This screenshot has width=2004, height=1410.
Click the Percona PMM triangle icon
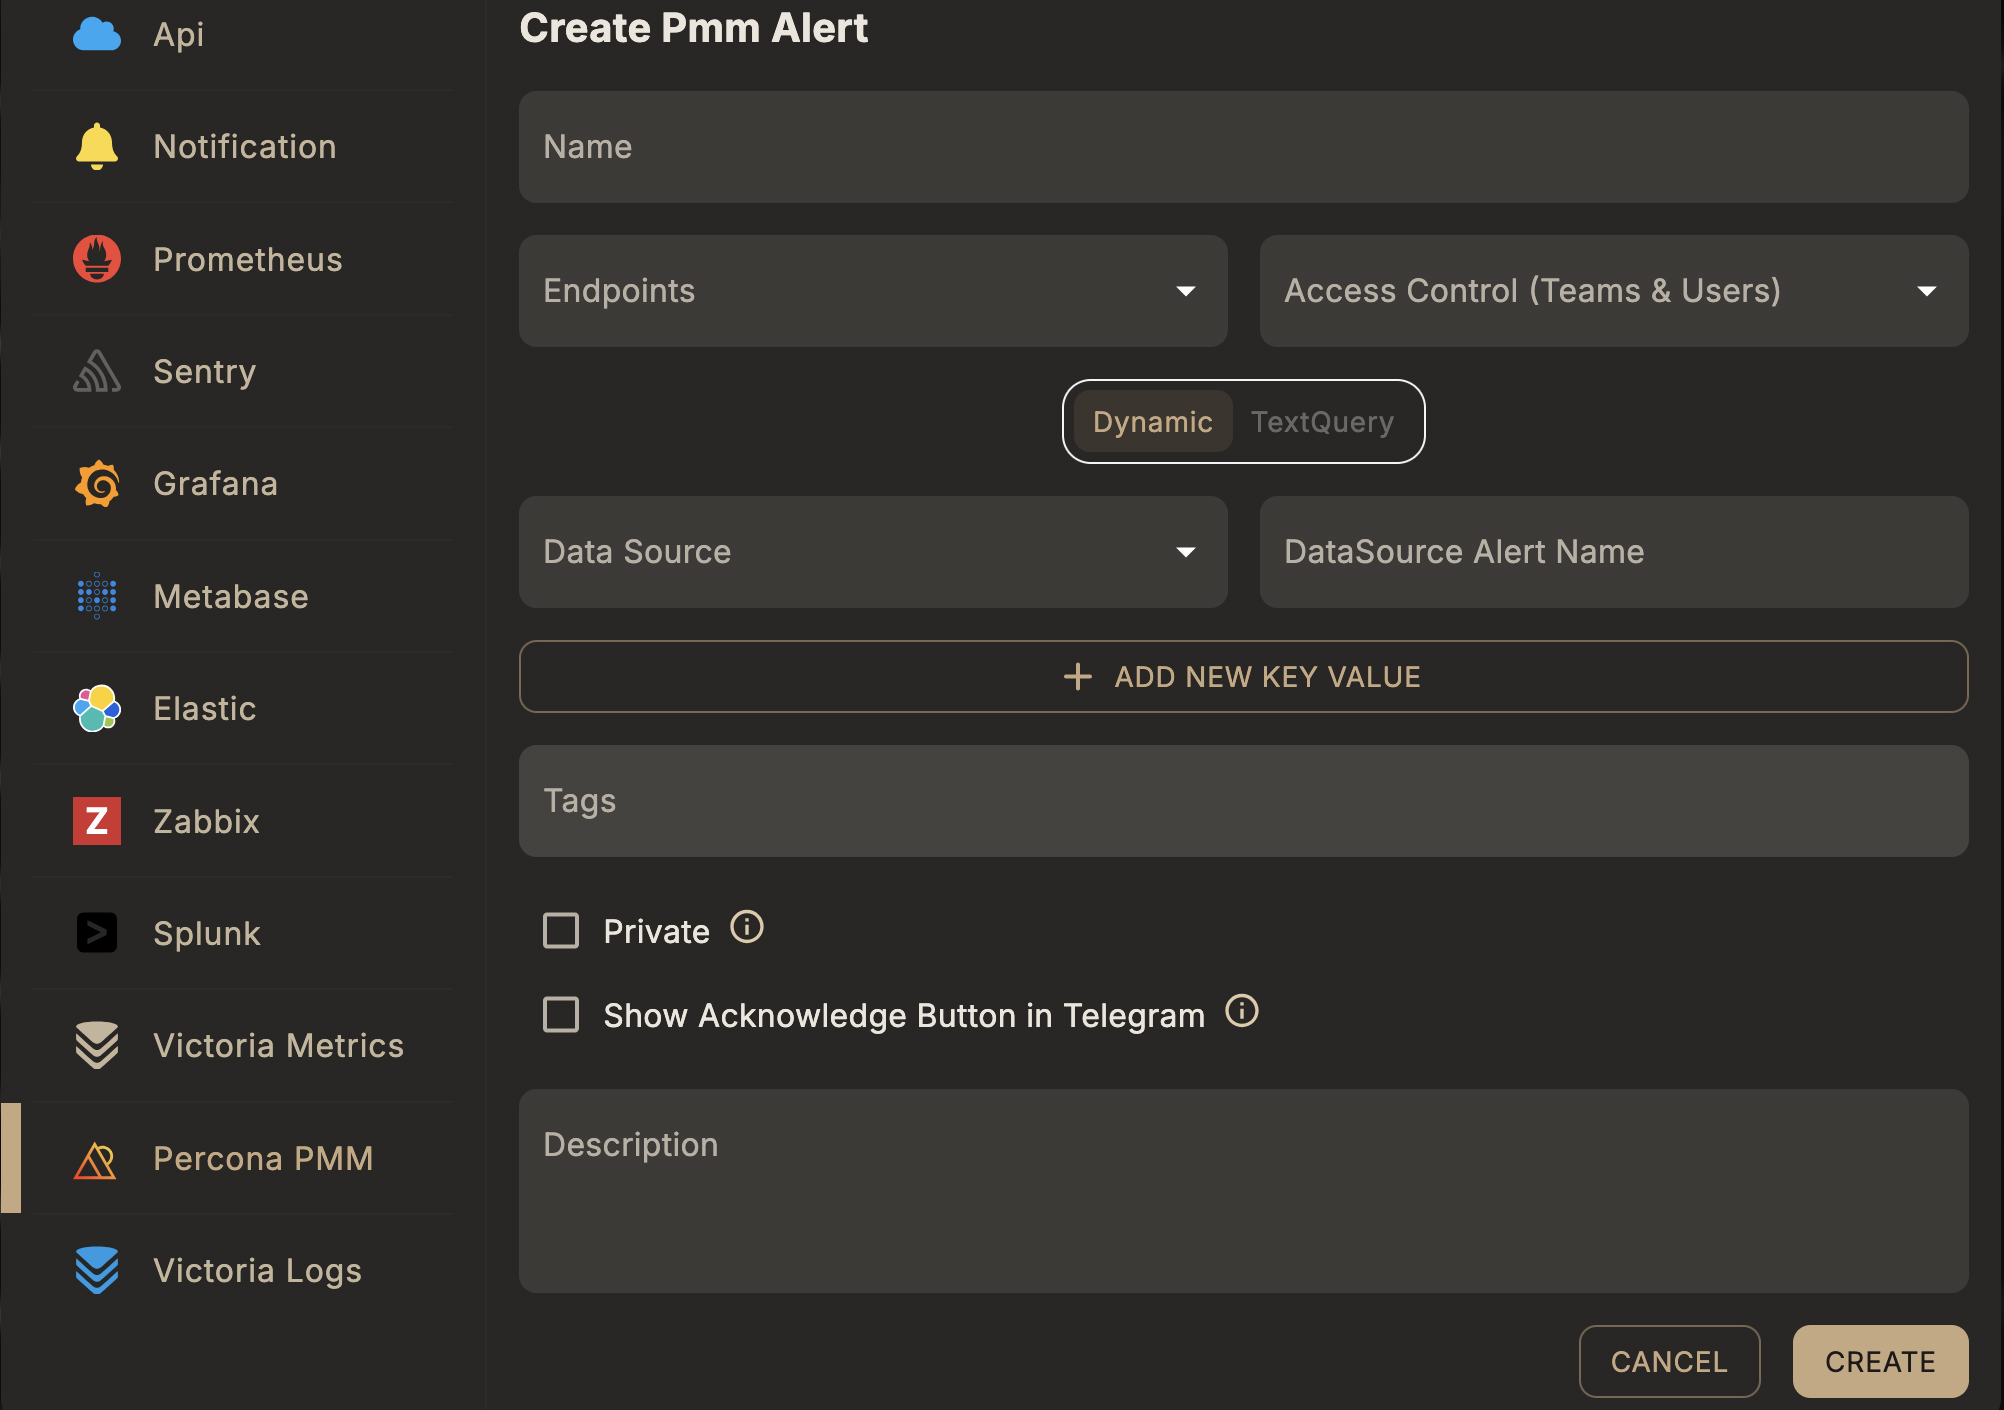pos(96,1159)
